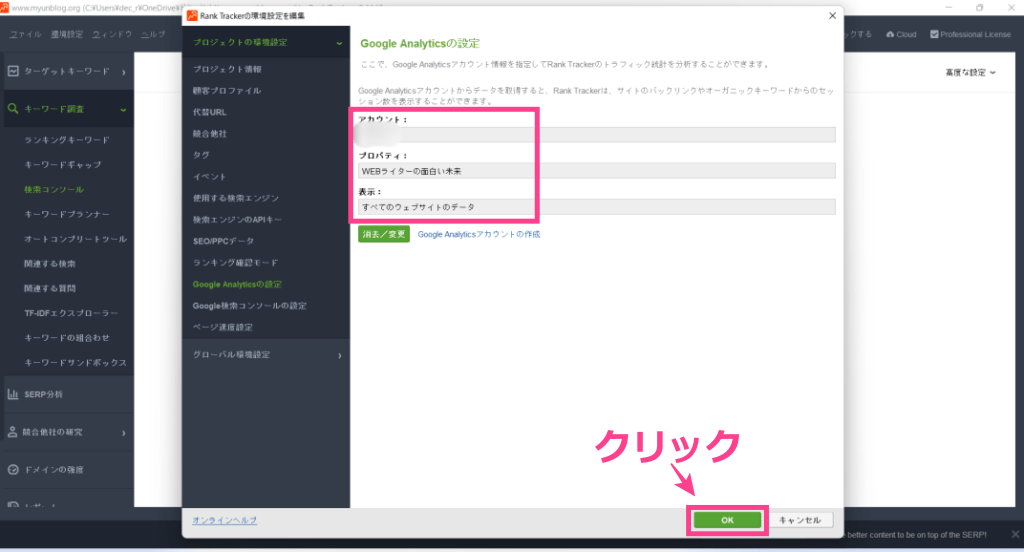Open the オンラインヘルプ link
The height and width of the screenshot is (552, 1024).
(x=224, y=520)
